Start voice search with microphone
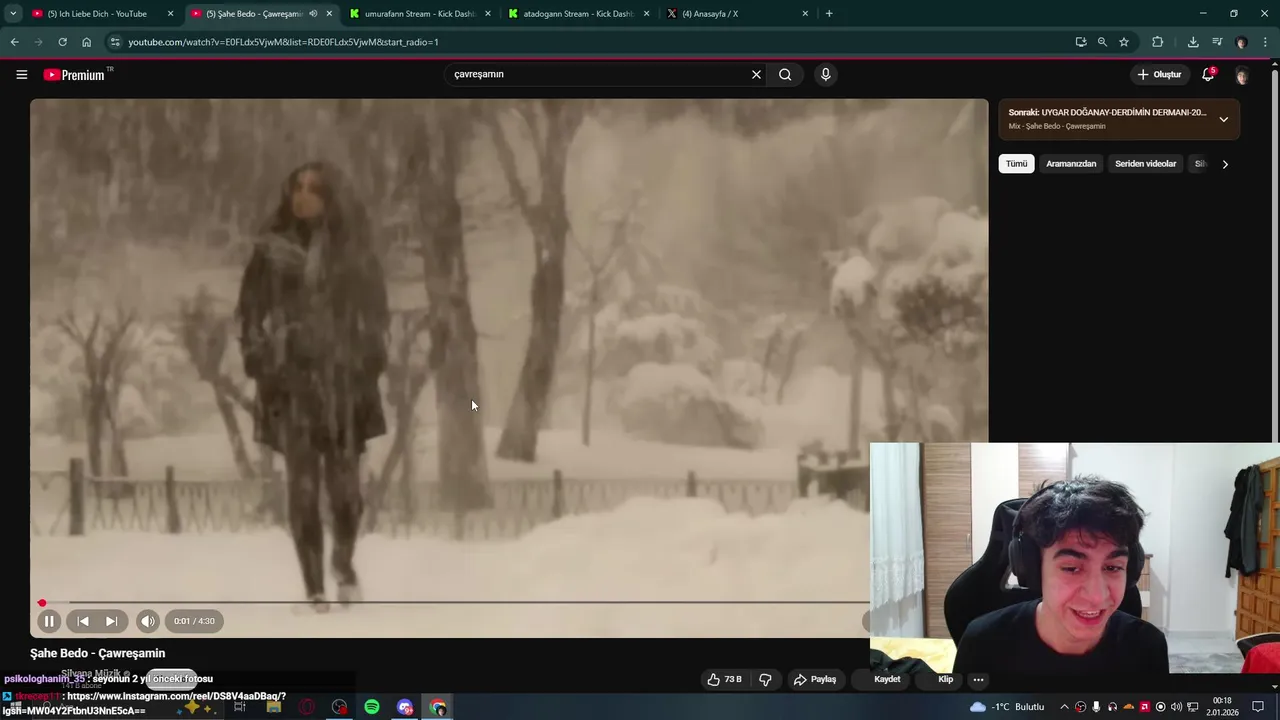The image size is (1280, 720). (825, 74)
